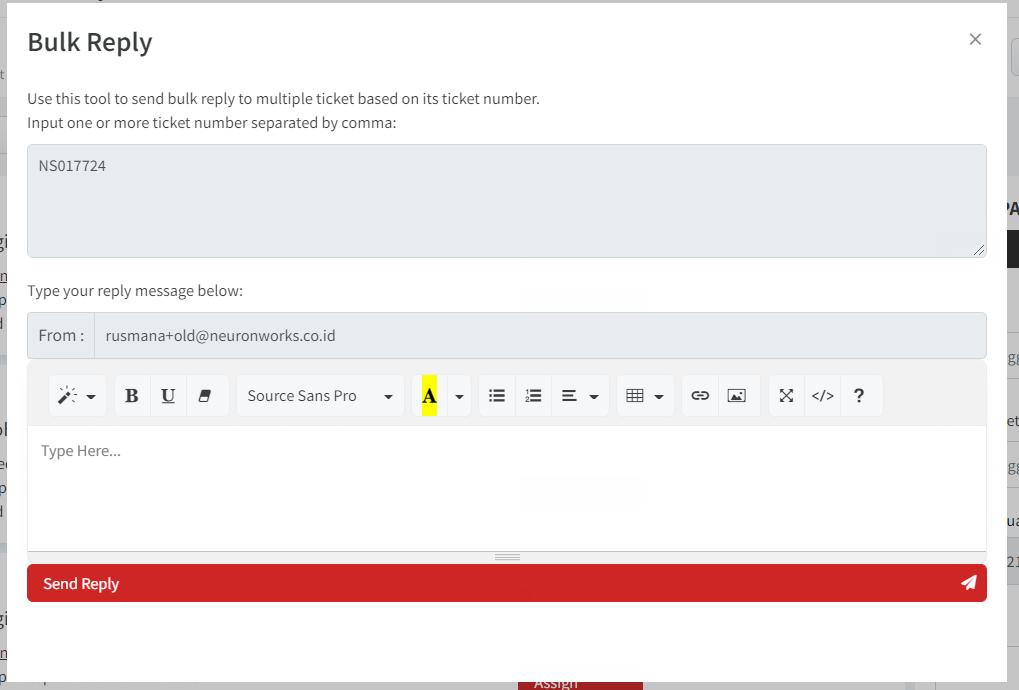Toggle bold formatting in editor toolbar
This screenshot has height=690, width=1019.
[132, 396]
